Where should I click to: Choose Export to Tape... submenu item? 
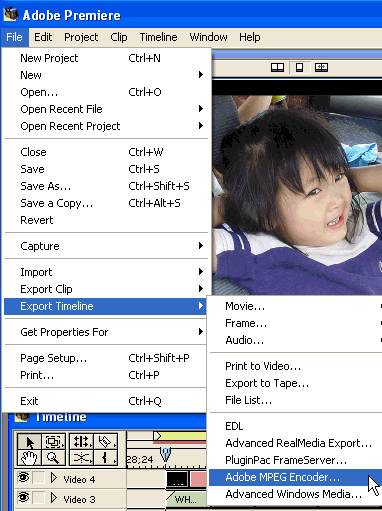[x=295, y=383]
